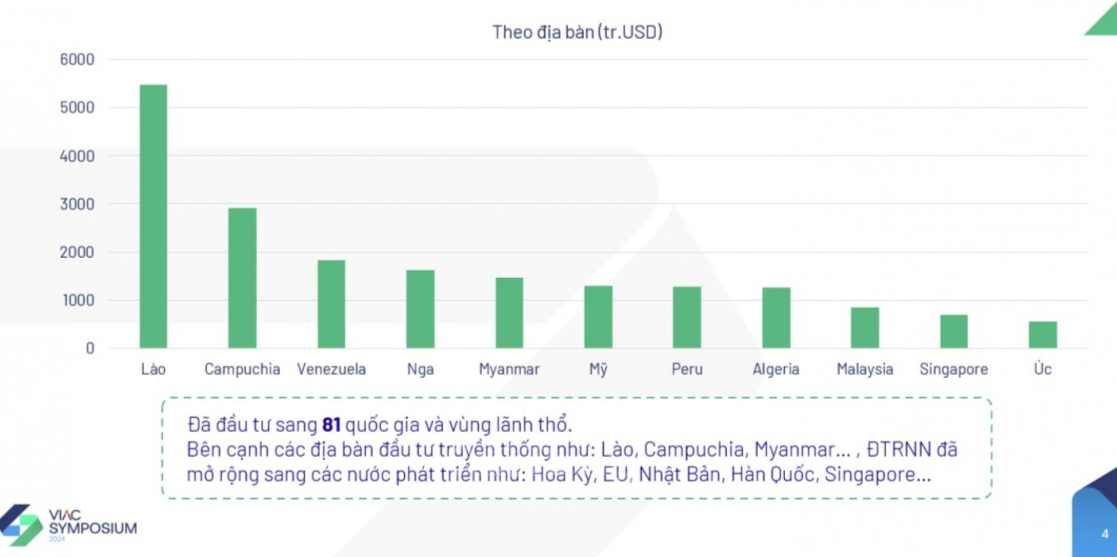1117x557 pixels.
Task: Click the Myanmar bar
Action: [509, 313]
